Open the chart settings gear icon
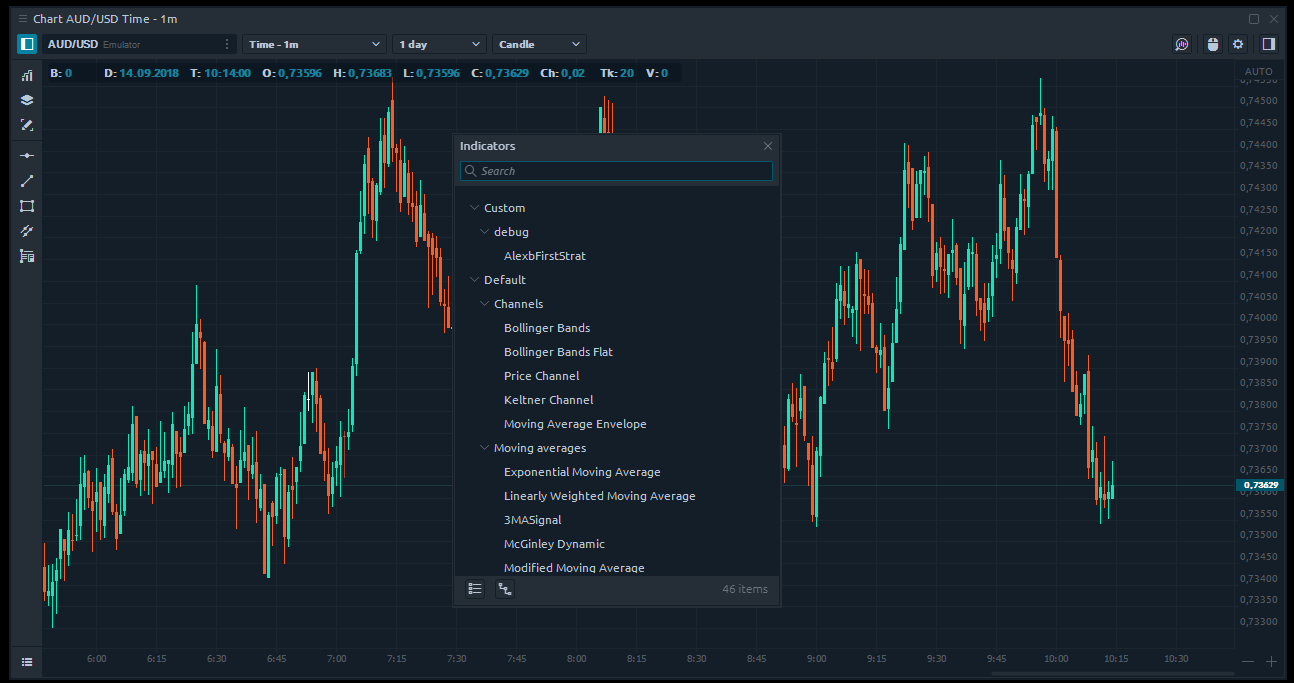Viewport: 1294px width, 683px height. point(1238,44)
